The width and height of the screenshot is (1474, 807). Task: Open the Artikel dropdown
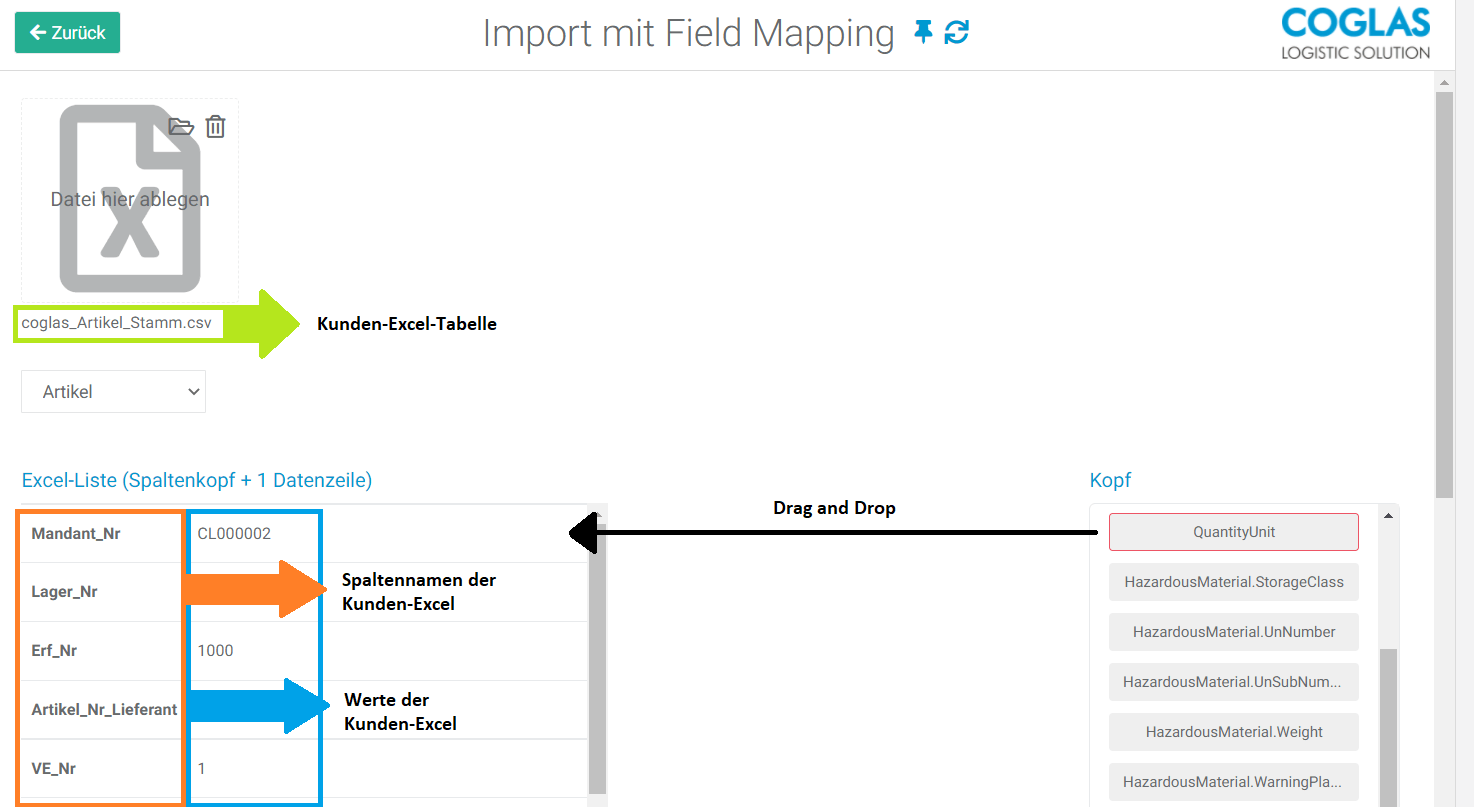point(112,391)
